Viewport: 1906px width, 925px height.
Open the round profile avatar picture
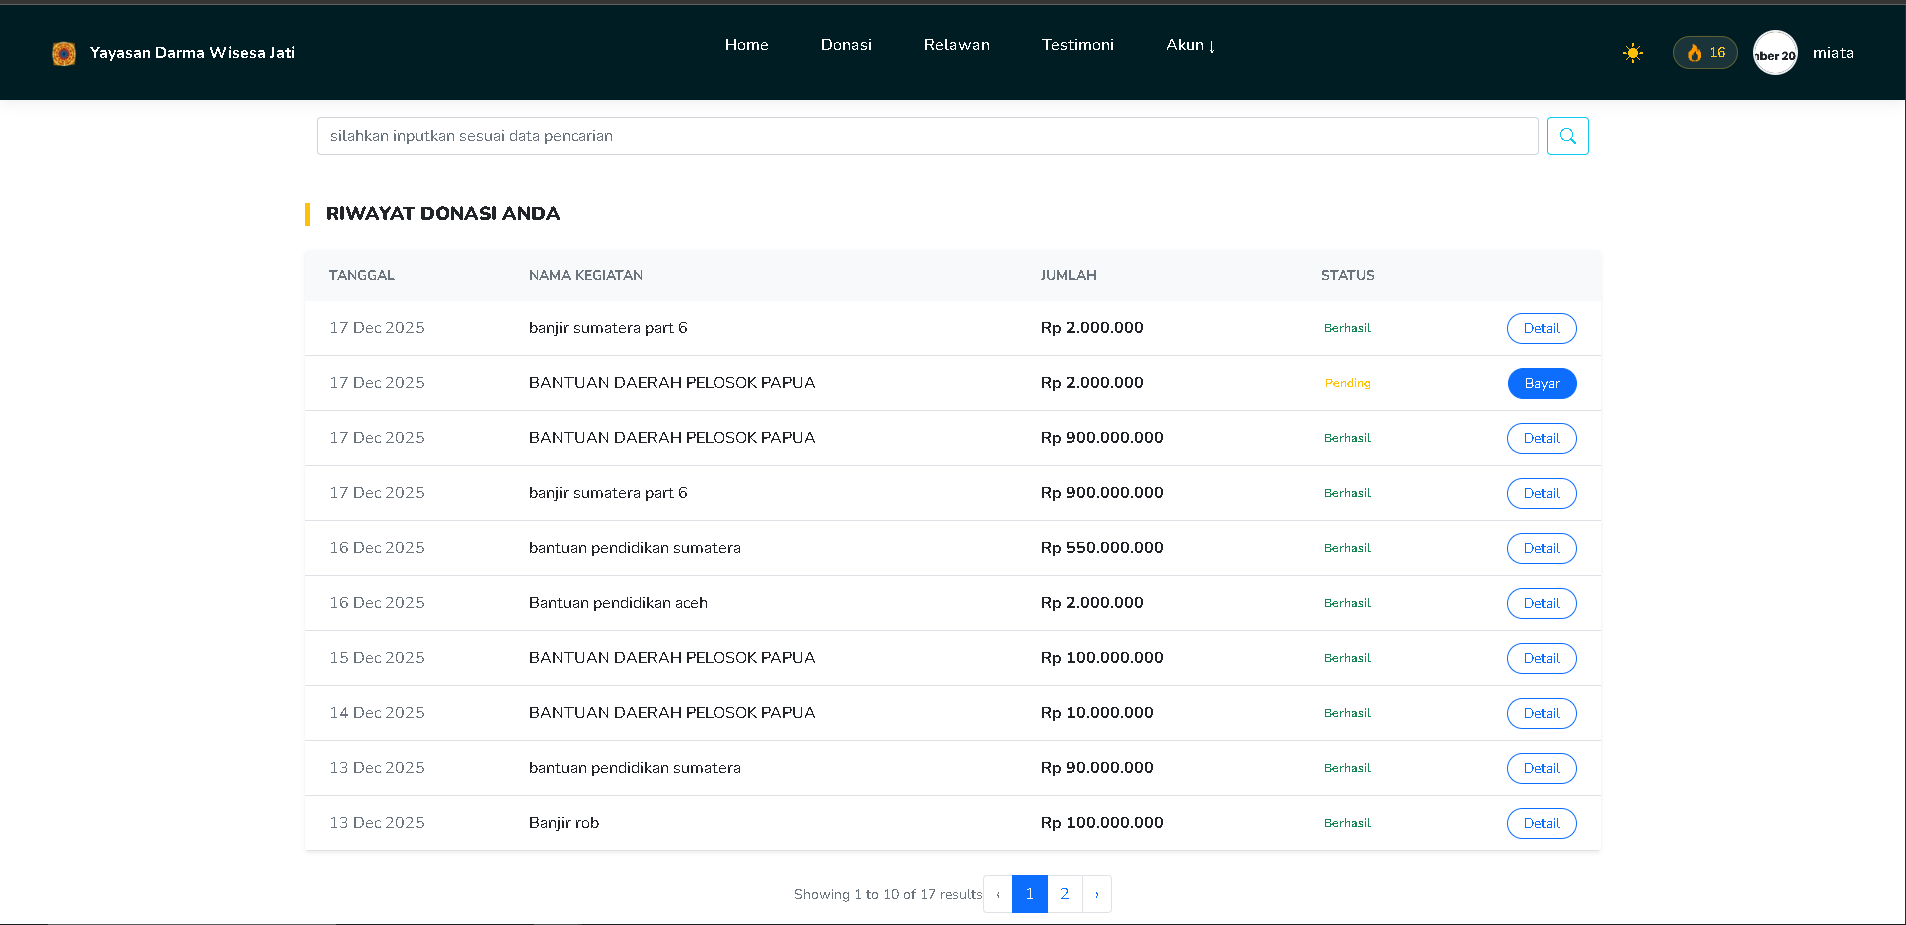coord(1775,53)
